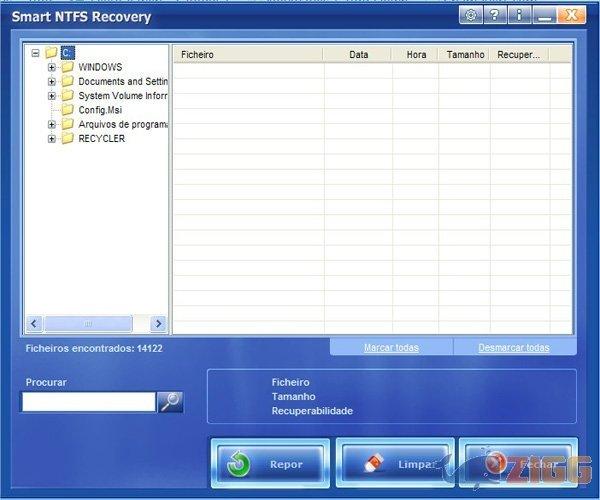Expand Documents and Settings node

click(x=52, y=81)
